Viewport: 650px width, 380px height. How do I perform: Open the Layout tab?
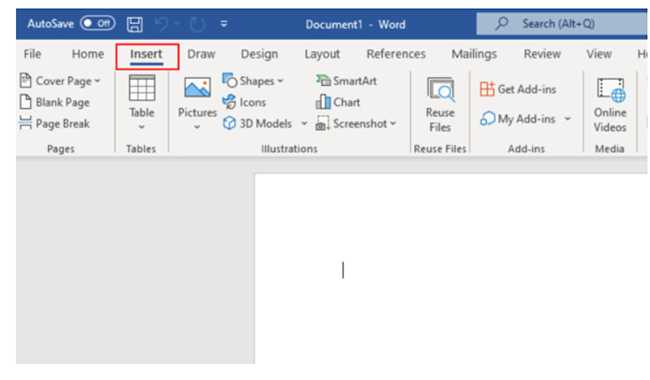[322, 54]
